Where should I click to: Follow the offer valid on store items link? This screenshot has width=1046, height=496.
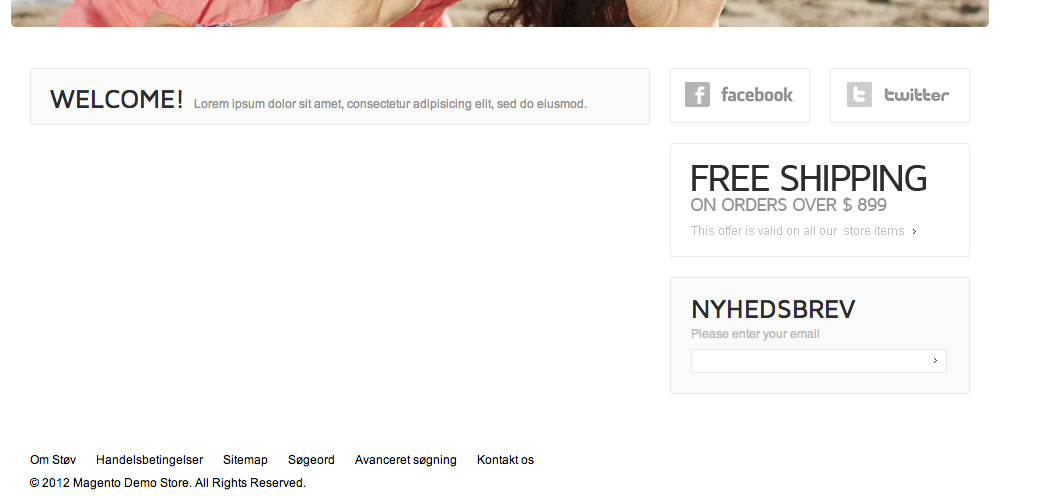pos(797,231)
